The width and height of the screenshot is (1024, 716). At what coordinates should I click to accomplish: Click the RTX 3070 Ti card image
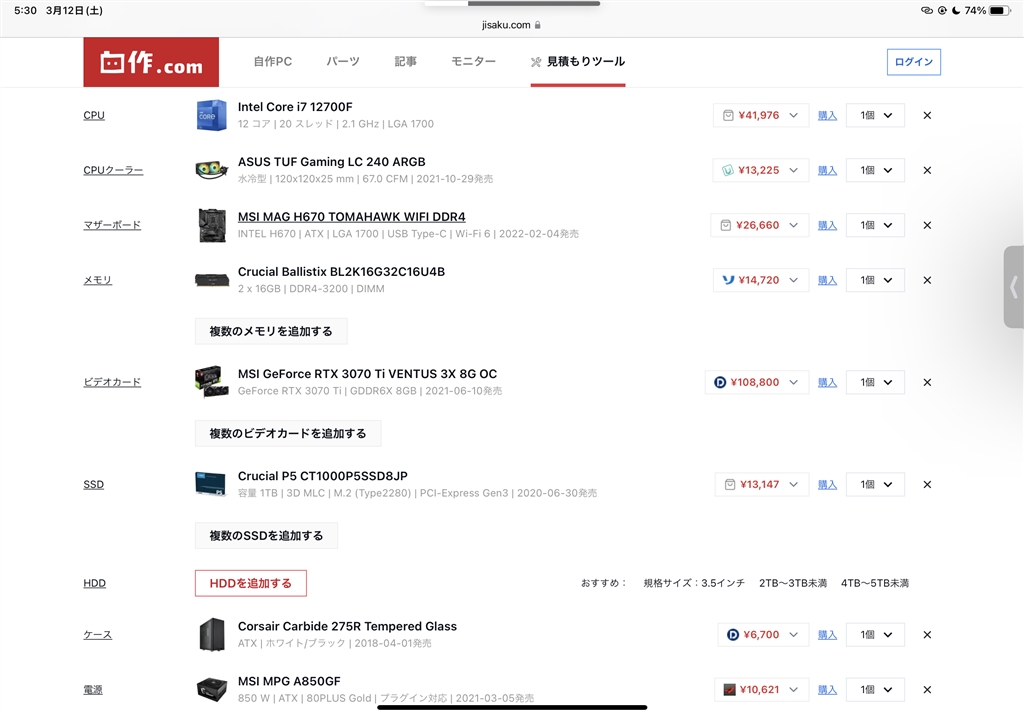[212, 382]
